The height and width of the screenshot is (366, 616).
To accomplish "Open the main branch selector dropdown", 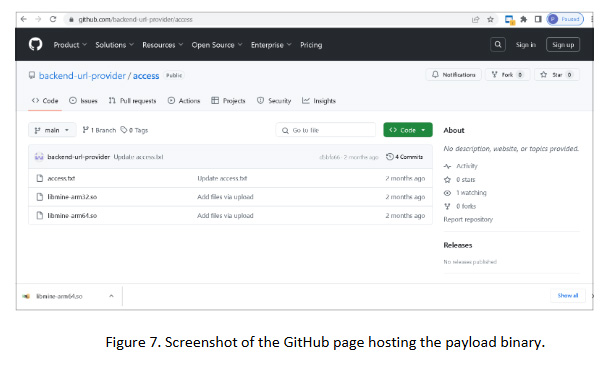I will [x=52, y=130].
